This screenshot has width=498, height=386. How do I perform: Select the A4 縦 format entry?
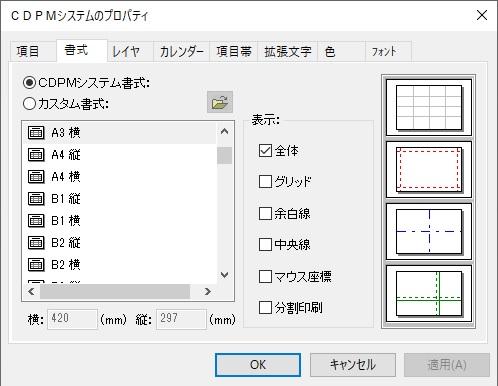(x=120, y=155)
